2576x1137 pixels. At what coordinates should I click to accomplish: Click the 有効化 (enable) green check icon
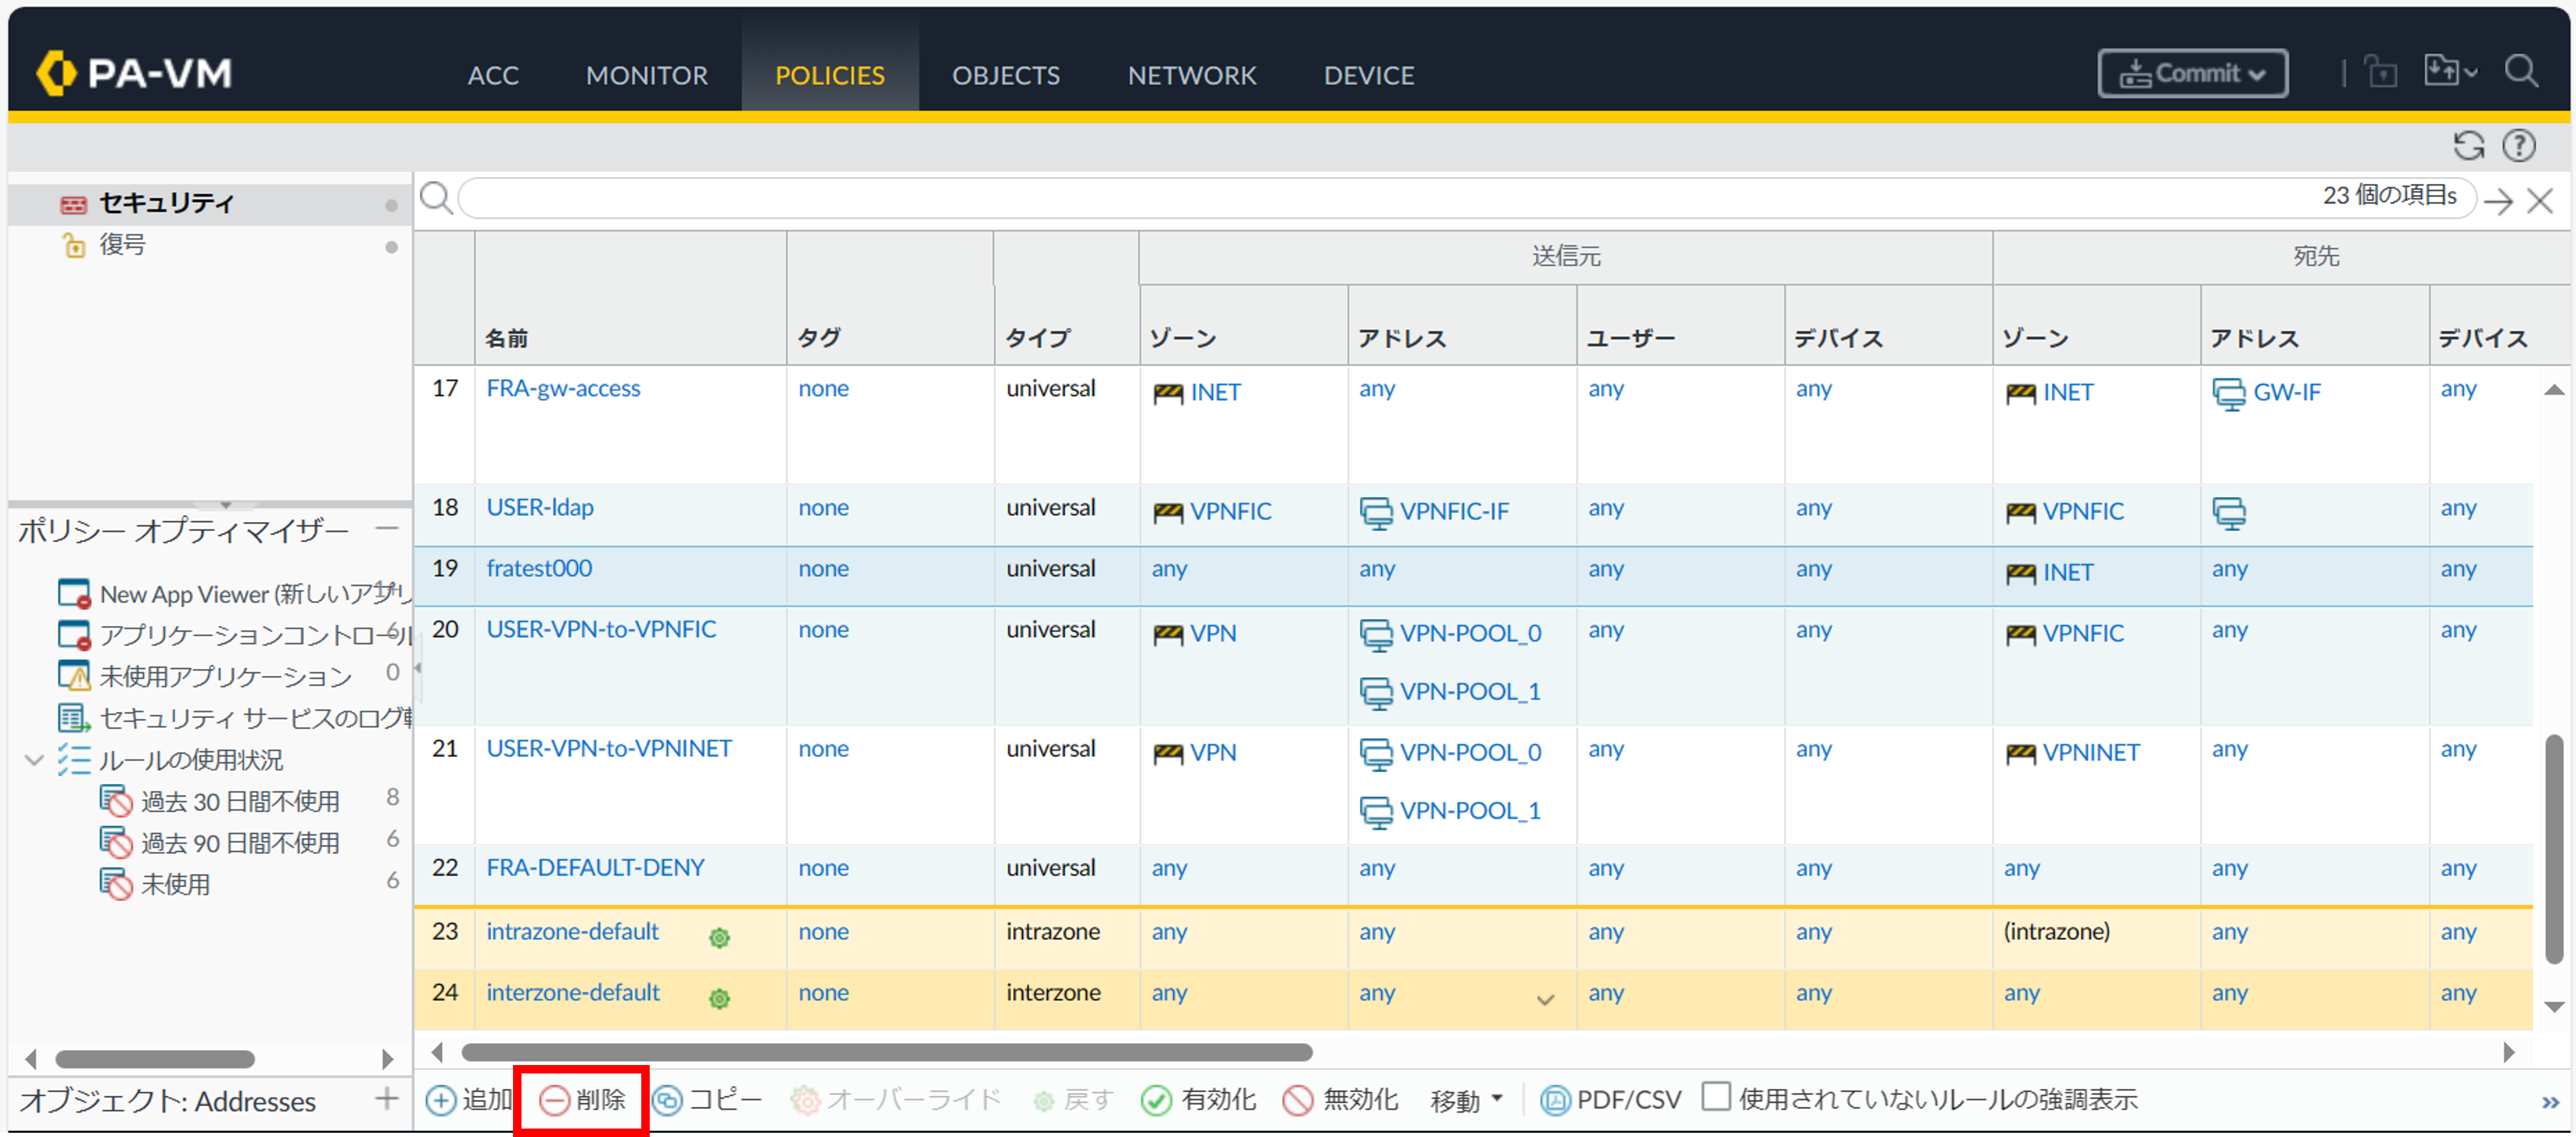1157,1100
